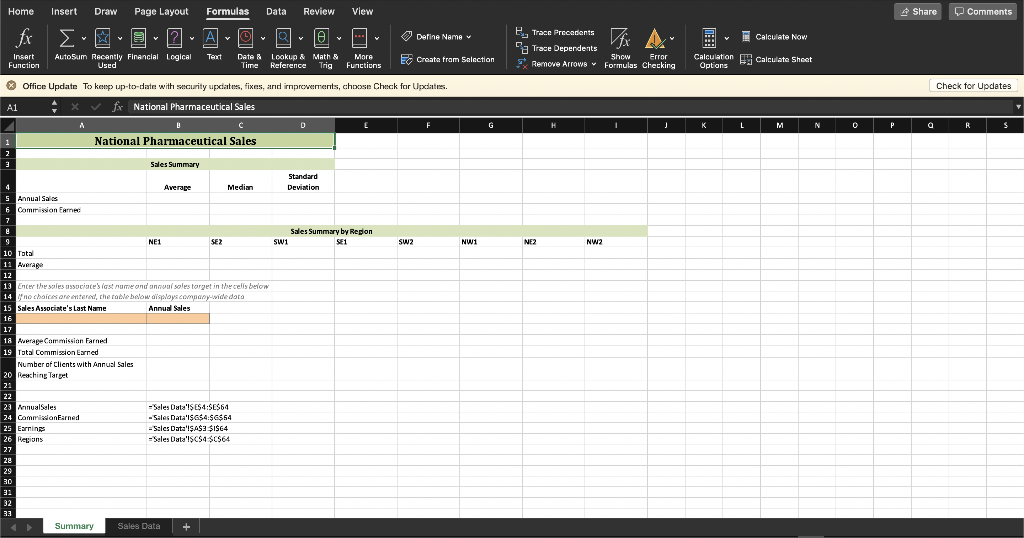Add a new sheet with plus button
Image resolution: width=1024 pixels, height=538 pixels.
coord(185,526)
